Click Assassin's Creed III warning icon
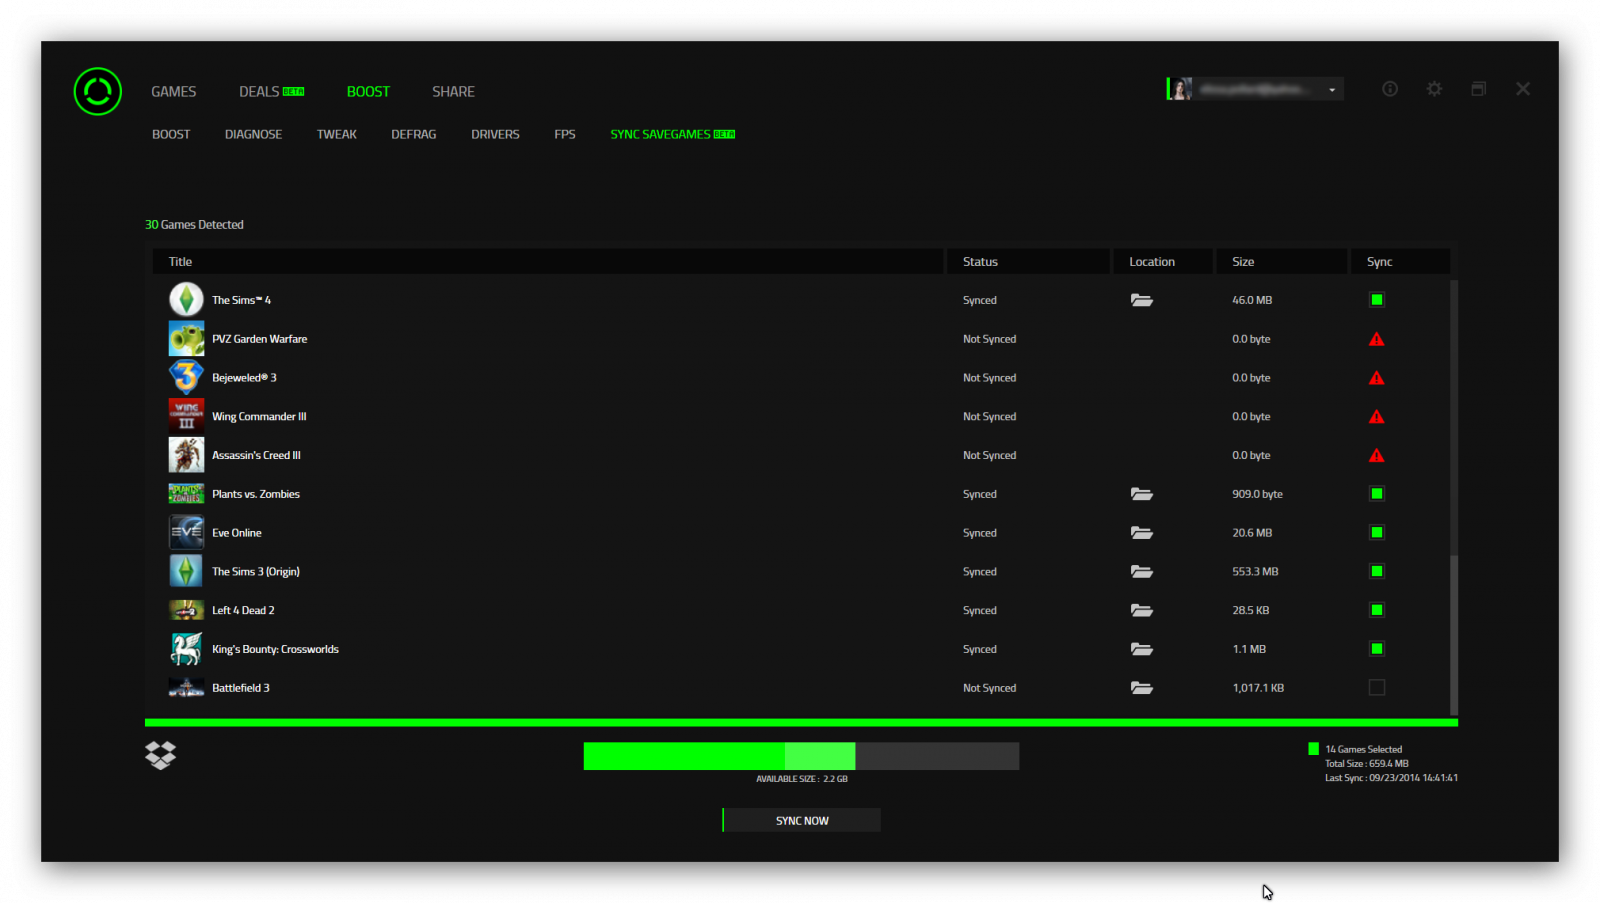Image resolution: width=1600 pixels, height=903 pixels. [x=1377, y=455]
